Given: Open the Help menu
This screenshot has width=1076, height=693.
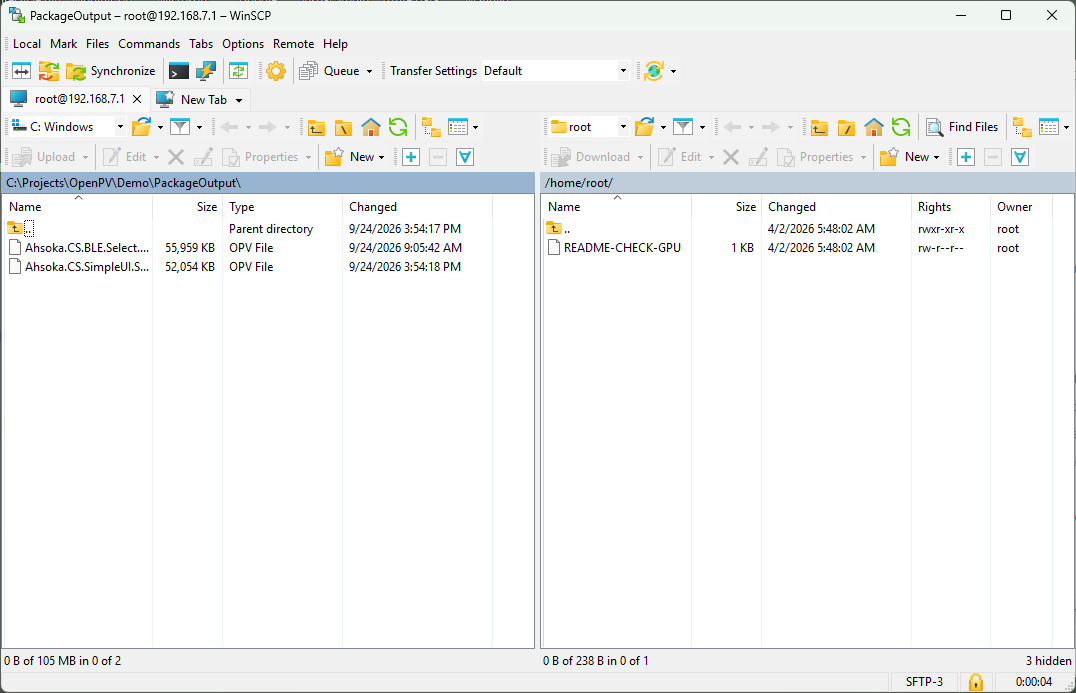Looking at the screenshot, I should 336,44.
